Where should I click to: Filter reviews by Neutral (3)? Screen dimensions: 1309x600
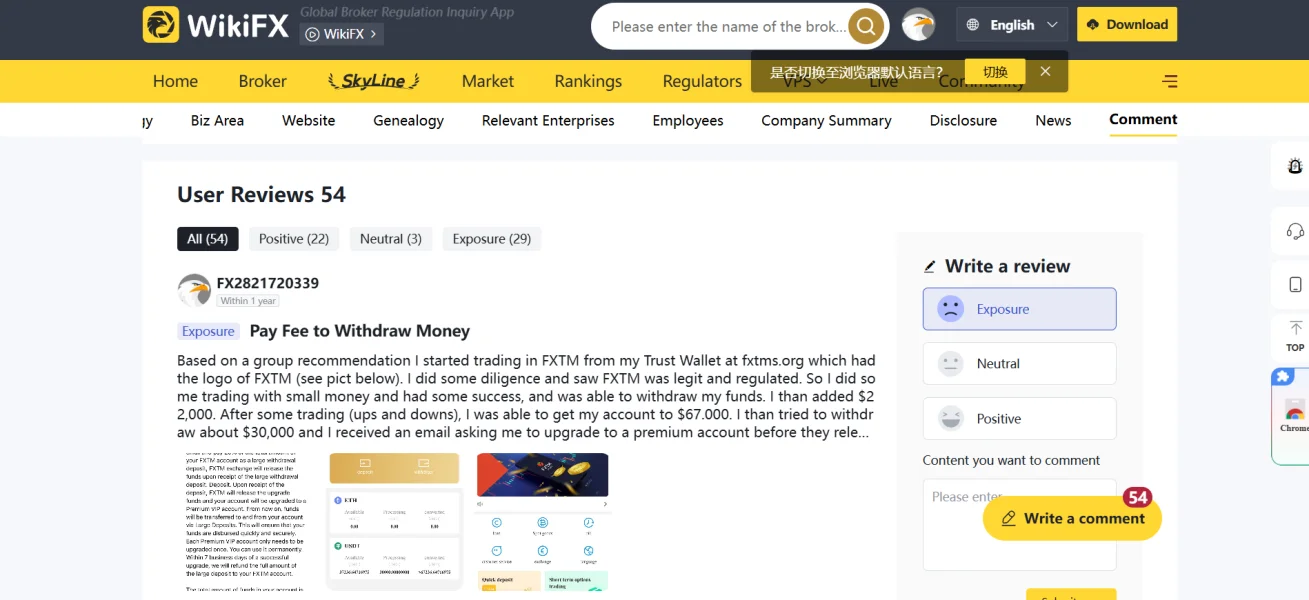click(391, 239)
